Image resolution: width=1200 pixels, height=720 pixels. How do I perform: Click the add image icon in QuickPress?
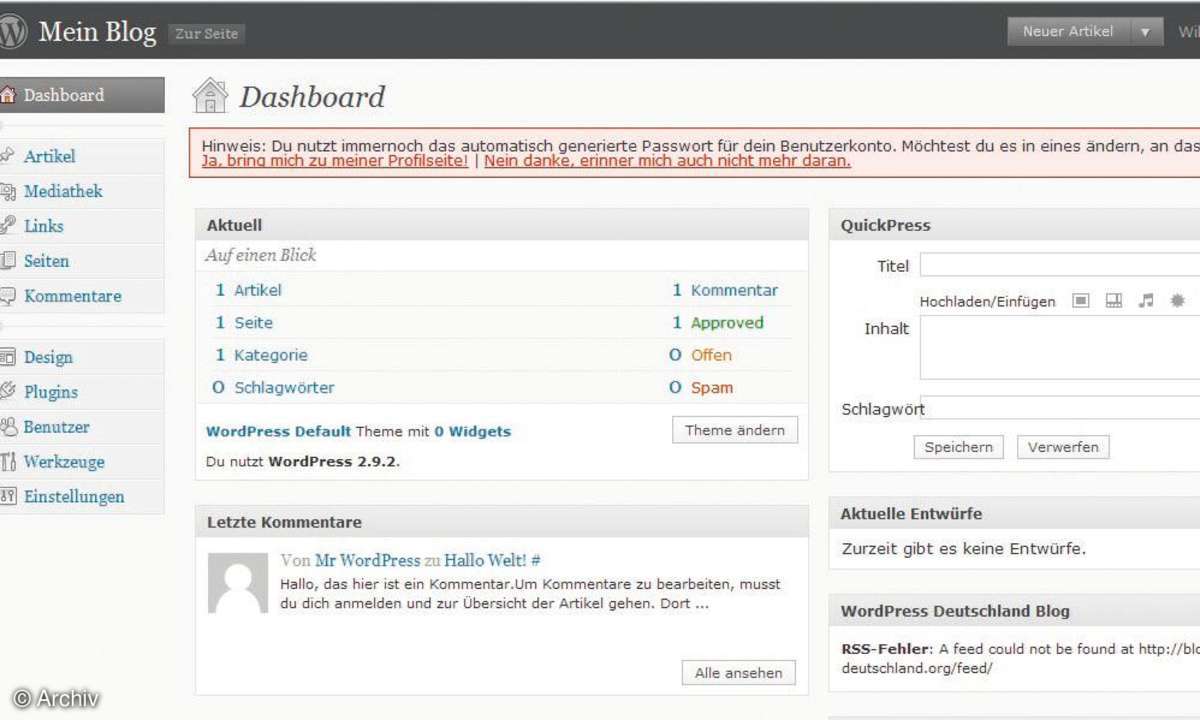(x=1080, y=300)
